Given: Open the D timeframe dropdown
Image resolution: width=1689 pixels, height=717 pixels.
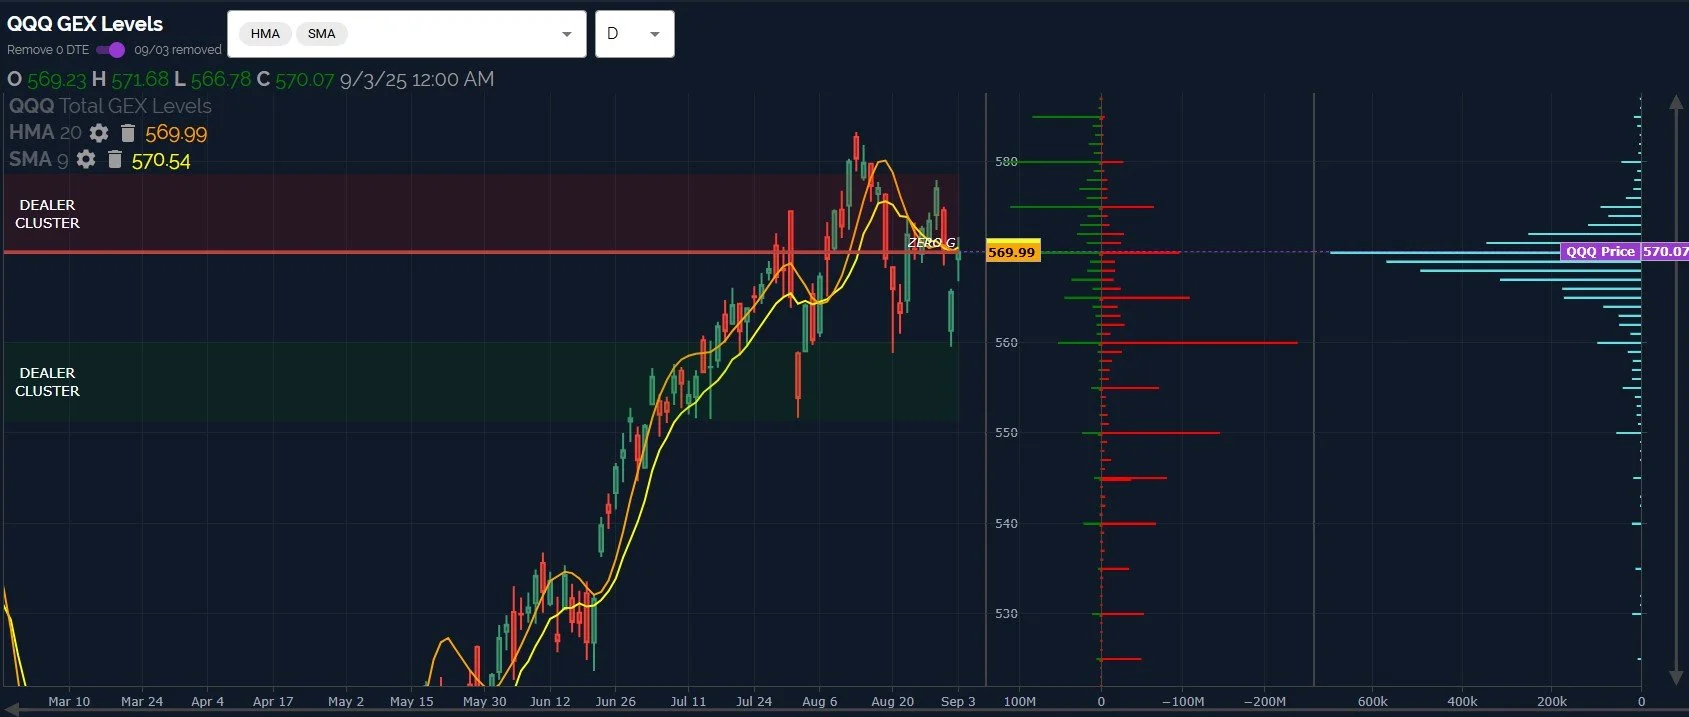Looking at the screenshot, I should 634,34.
